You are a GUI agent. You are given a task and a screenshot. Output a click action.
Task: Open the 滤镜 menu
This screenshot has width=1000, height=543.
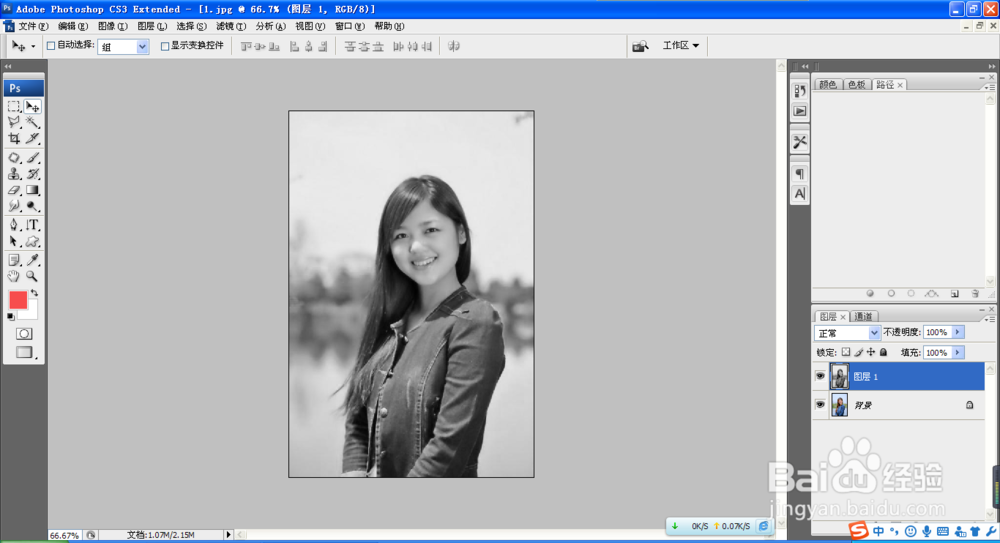[x=230, y=26]
